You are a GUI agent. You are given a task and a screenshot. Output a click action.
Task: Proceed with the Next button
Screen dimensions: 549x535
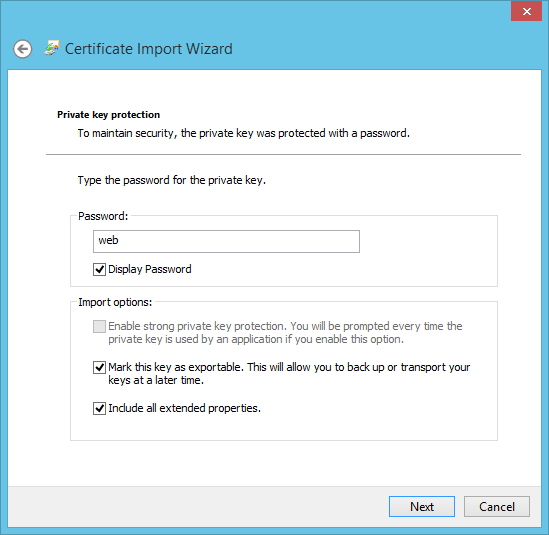click(422, 506)
